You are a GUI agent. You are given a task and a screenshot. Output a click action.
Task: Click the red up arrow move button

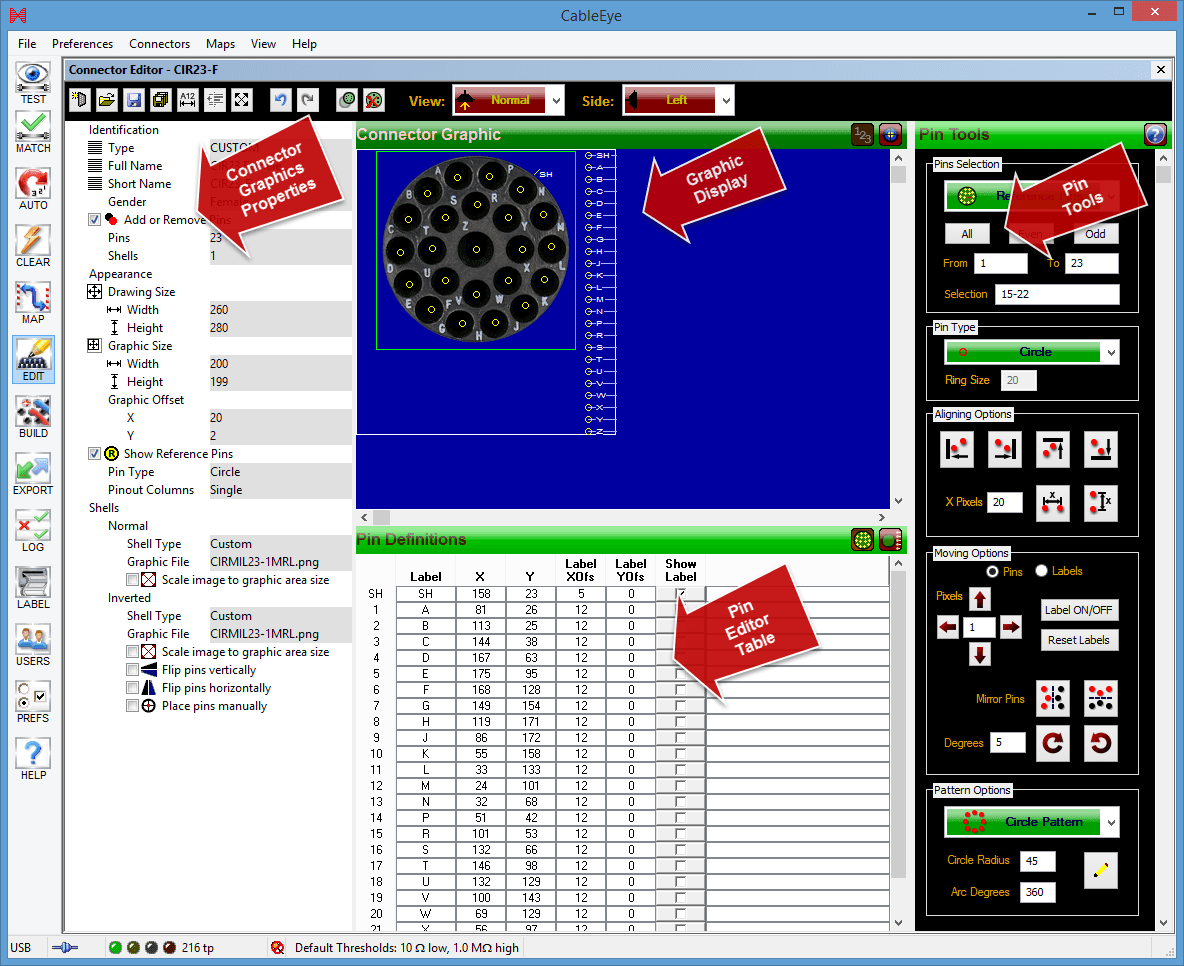(980, 600)
